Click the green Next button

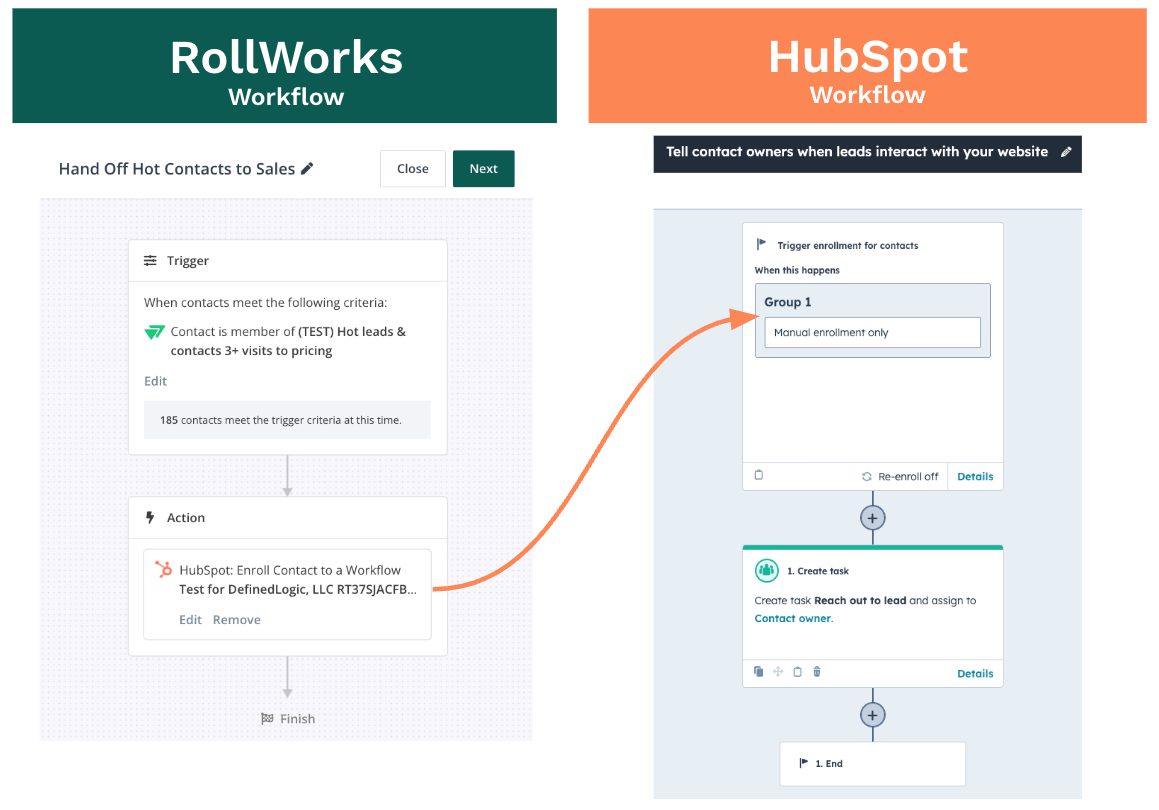[483, 169]
